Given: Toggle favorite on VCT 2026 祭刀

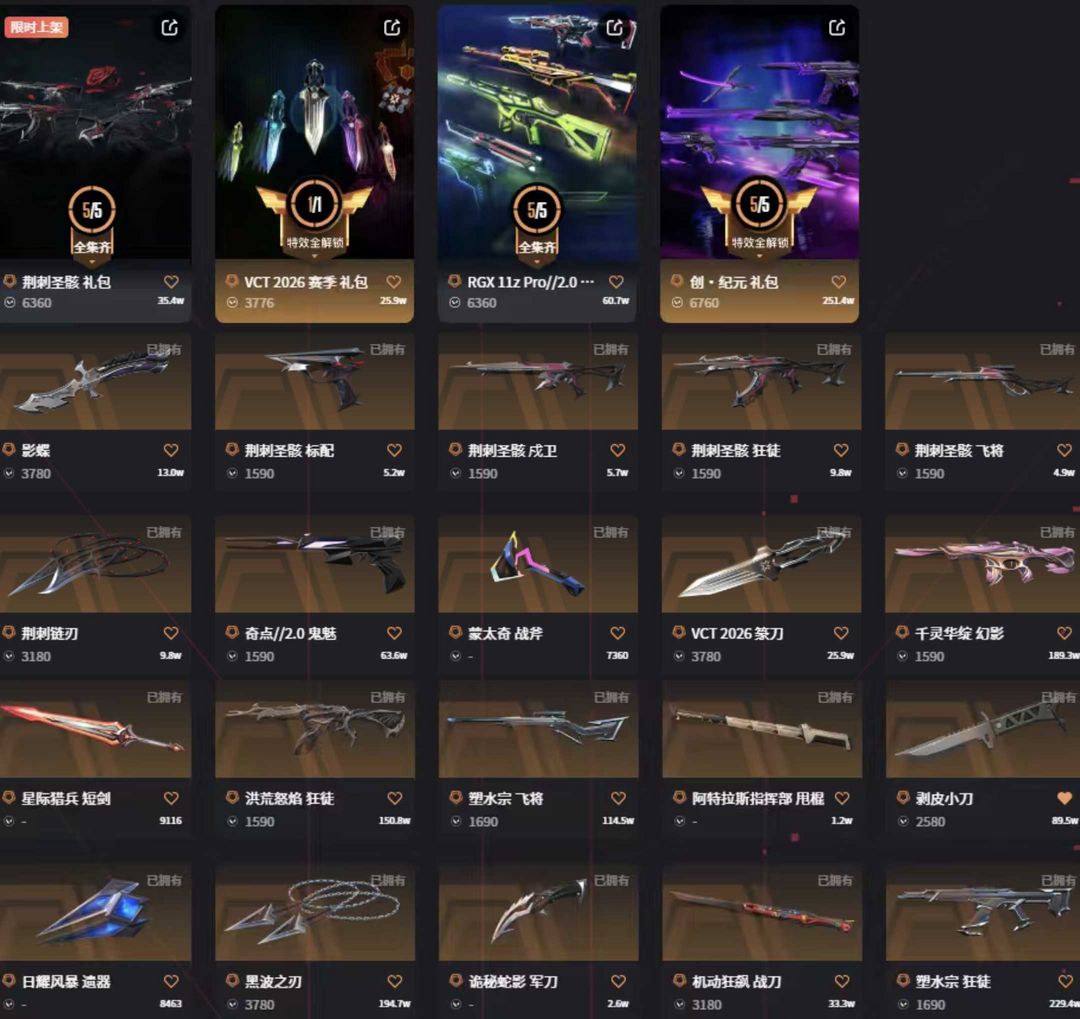Looking at the screenshot, I should point(841,632).
